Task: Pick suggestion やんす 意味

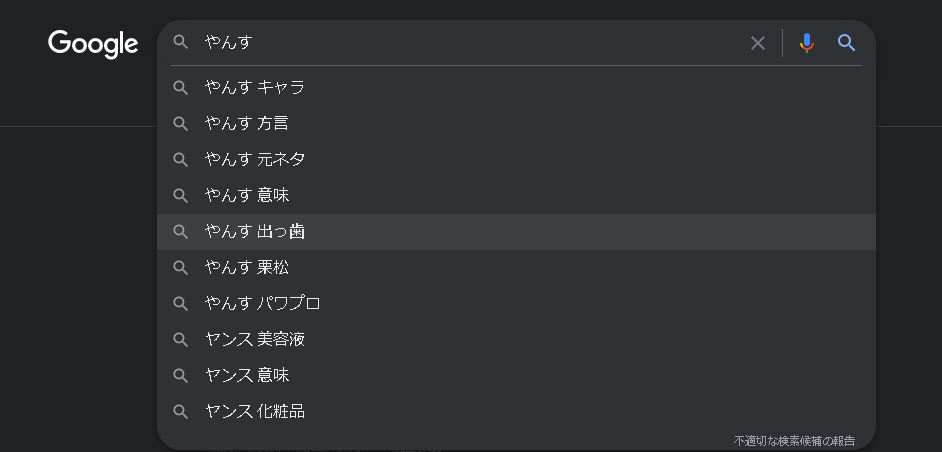Action: (x=516, y=196)
